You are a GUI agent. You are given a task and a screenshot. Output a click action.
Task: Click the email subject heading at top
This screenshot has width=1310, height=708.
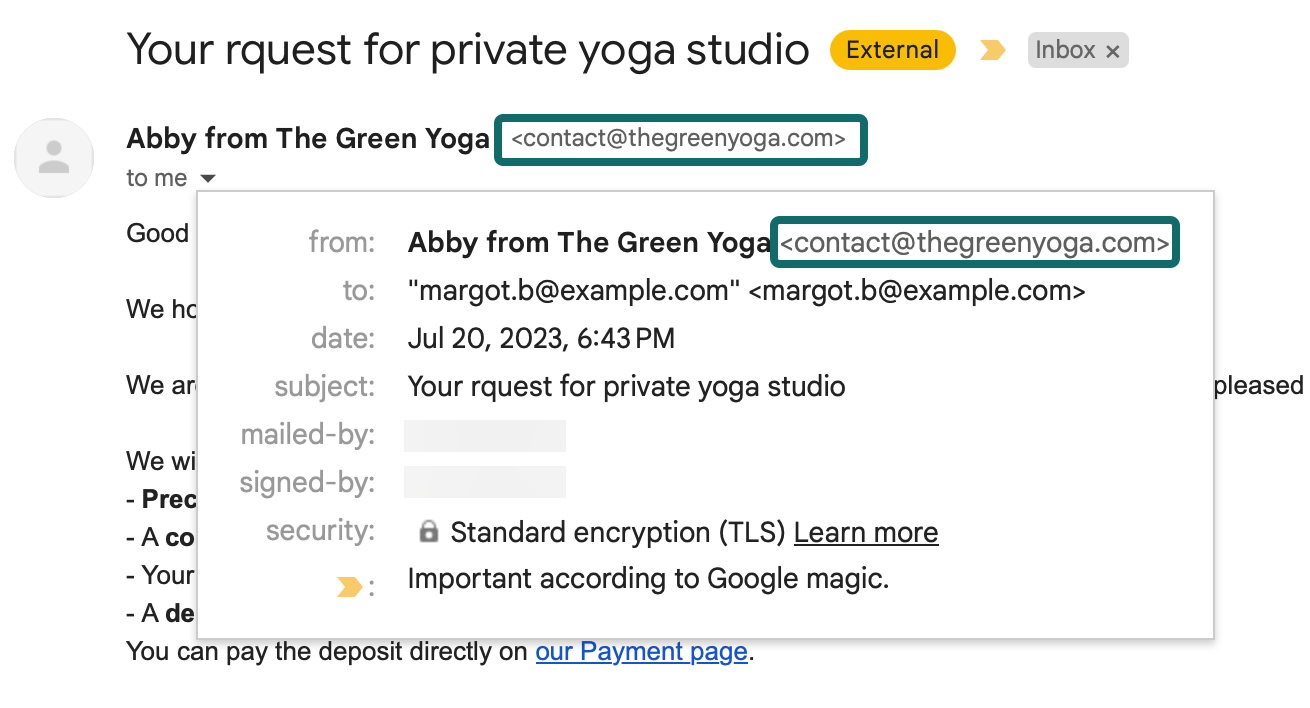pos(467,50)
